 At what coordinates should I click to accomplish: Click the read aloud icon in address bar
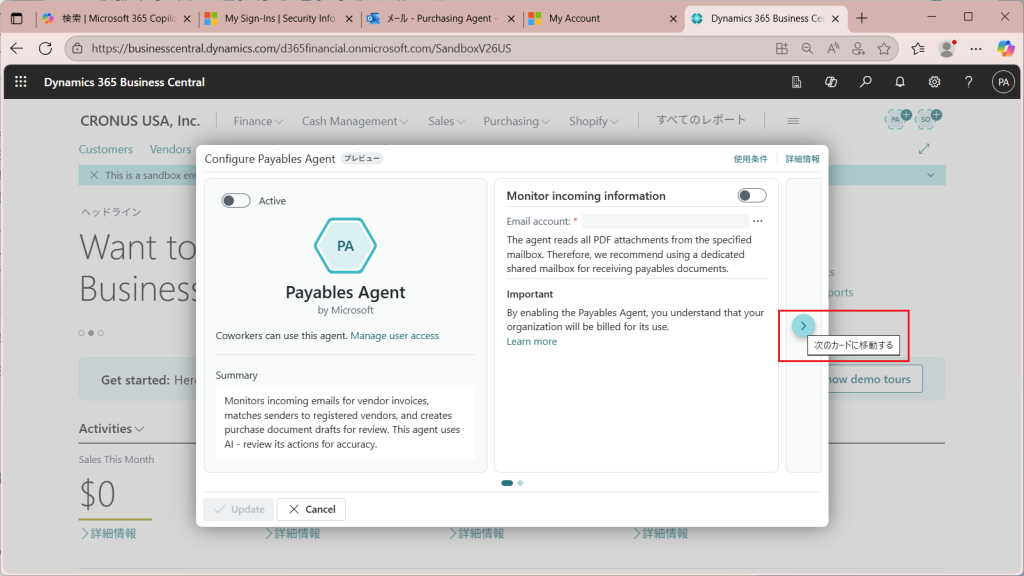833,48
